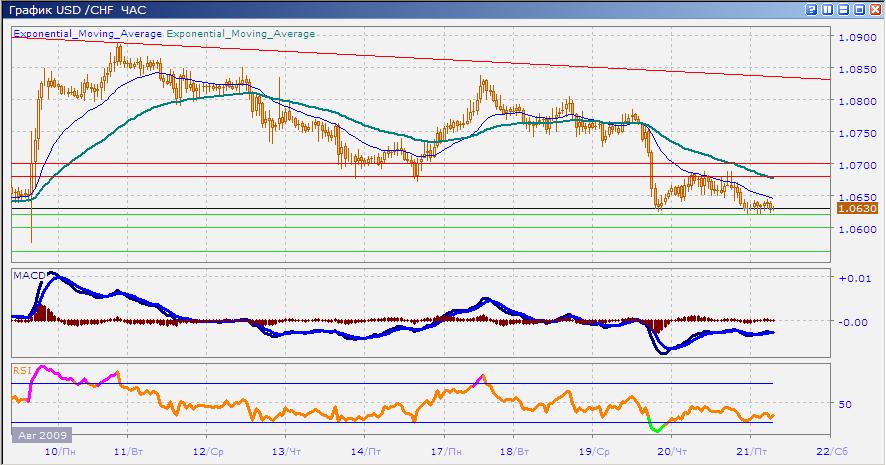This screenshot has width=886, height=465.
Task: Click the 1.0900 price axis label
Action: point(857,38)
